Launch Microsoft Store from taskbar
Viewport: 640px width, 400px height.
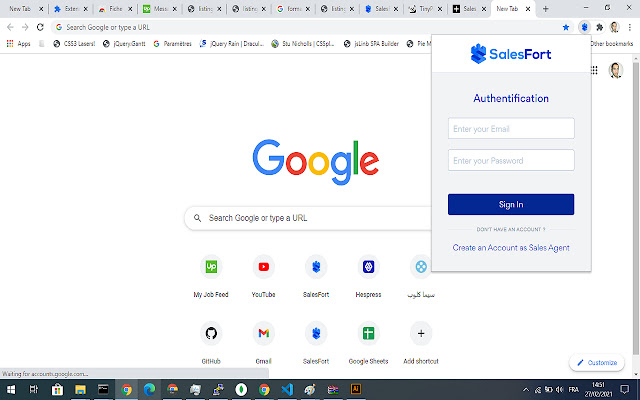pyautogui.click(x=57, y=389)
